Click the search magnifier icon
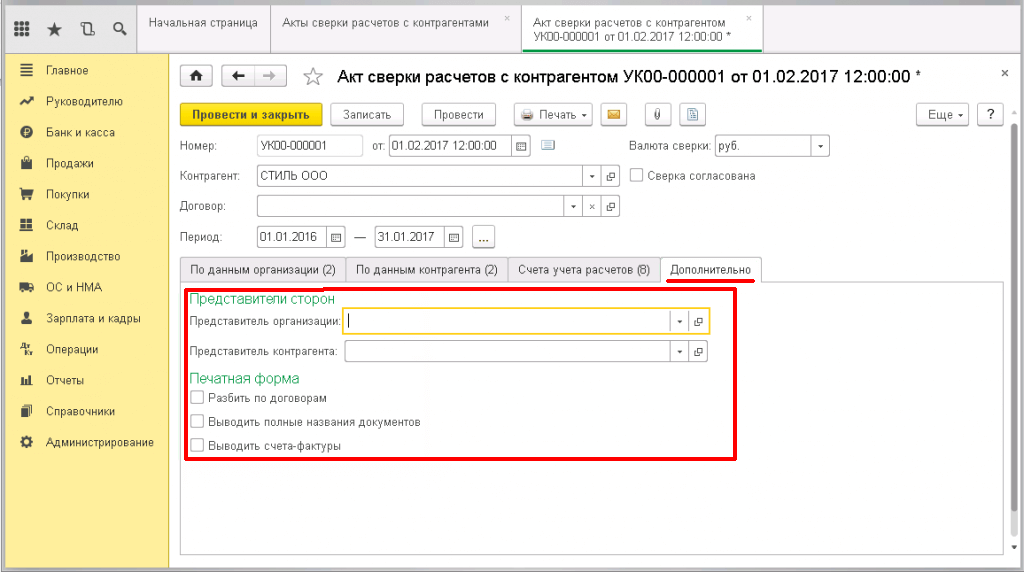 click(x=120, y=29)
